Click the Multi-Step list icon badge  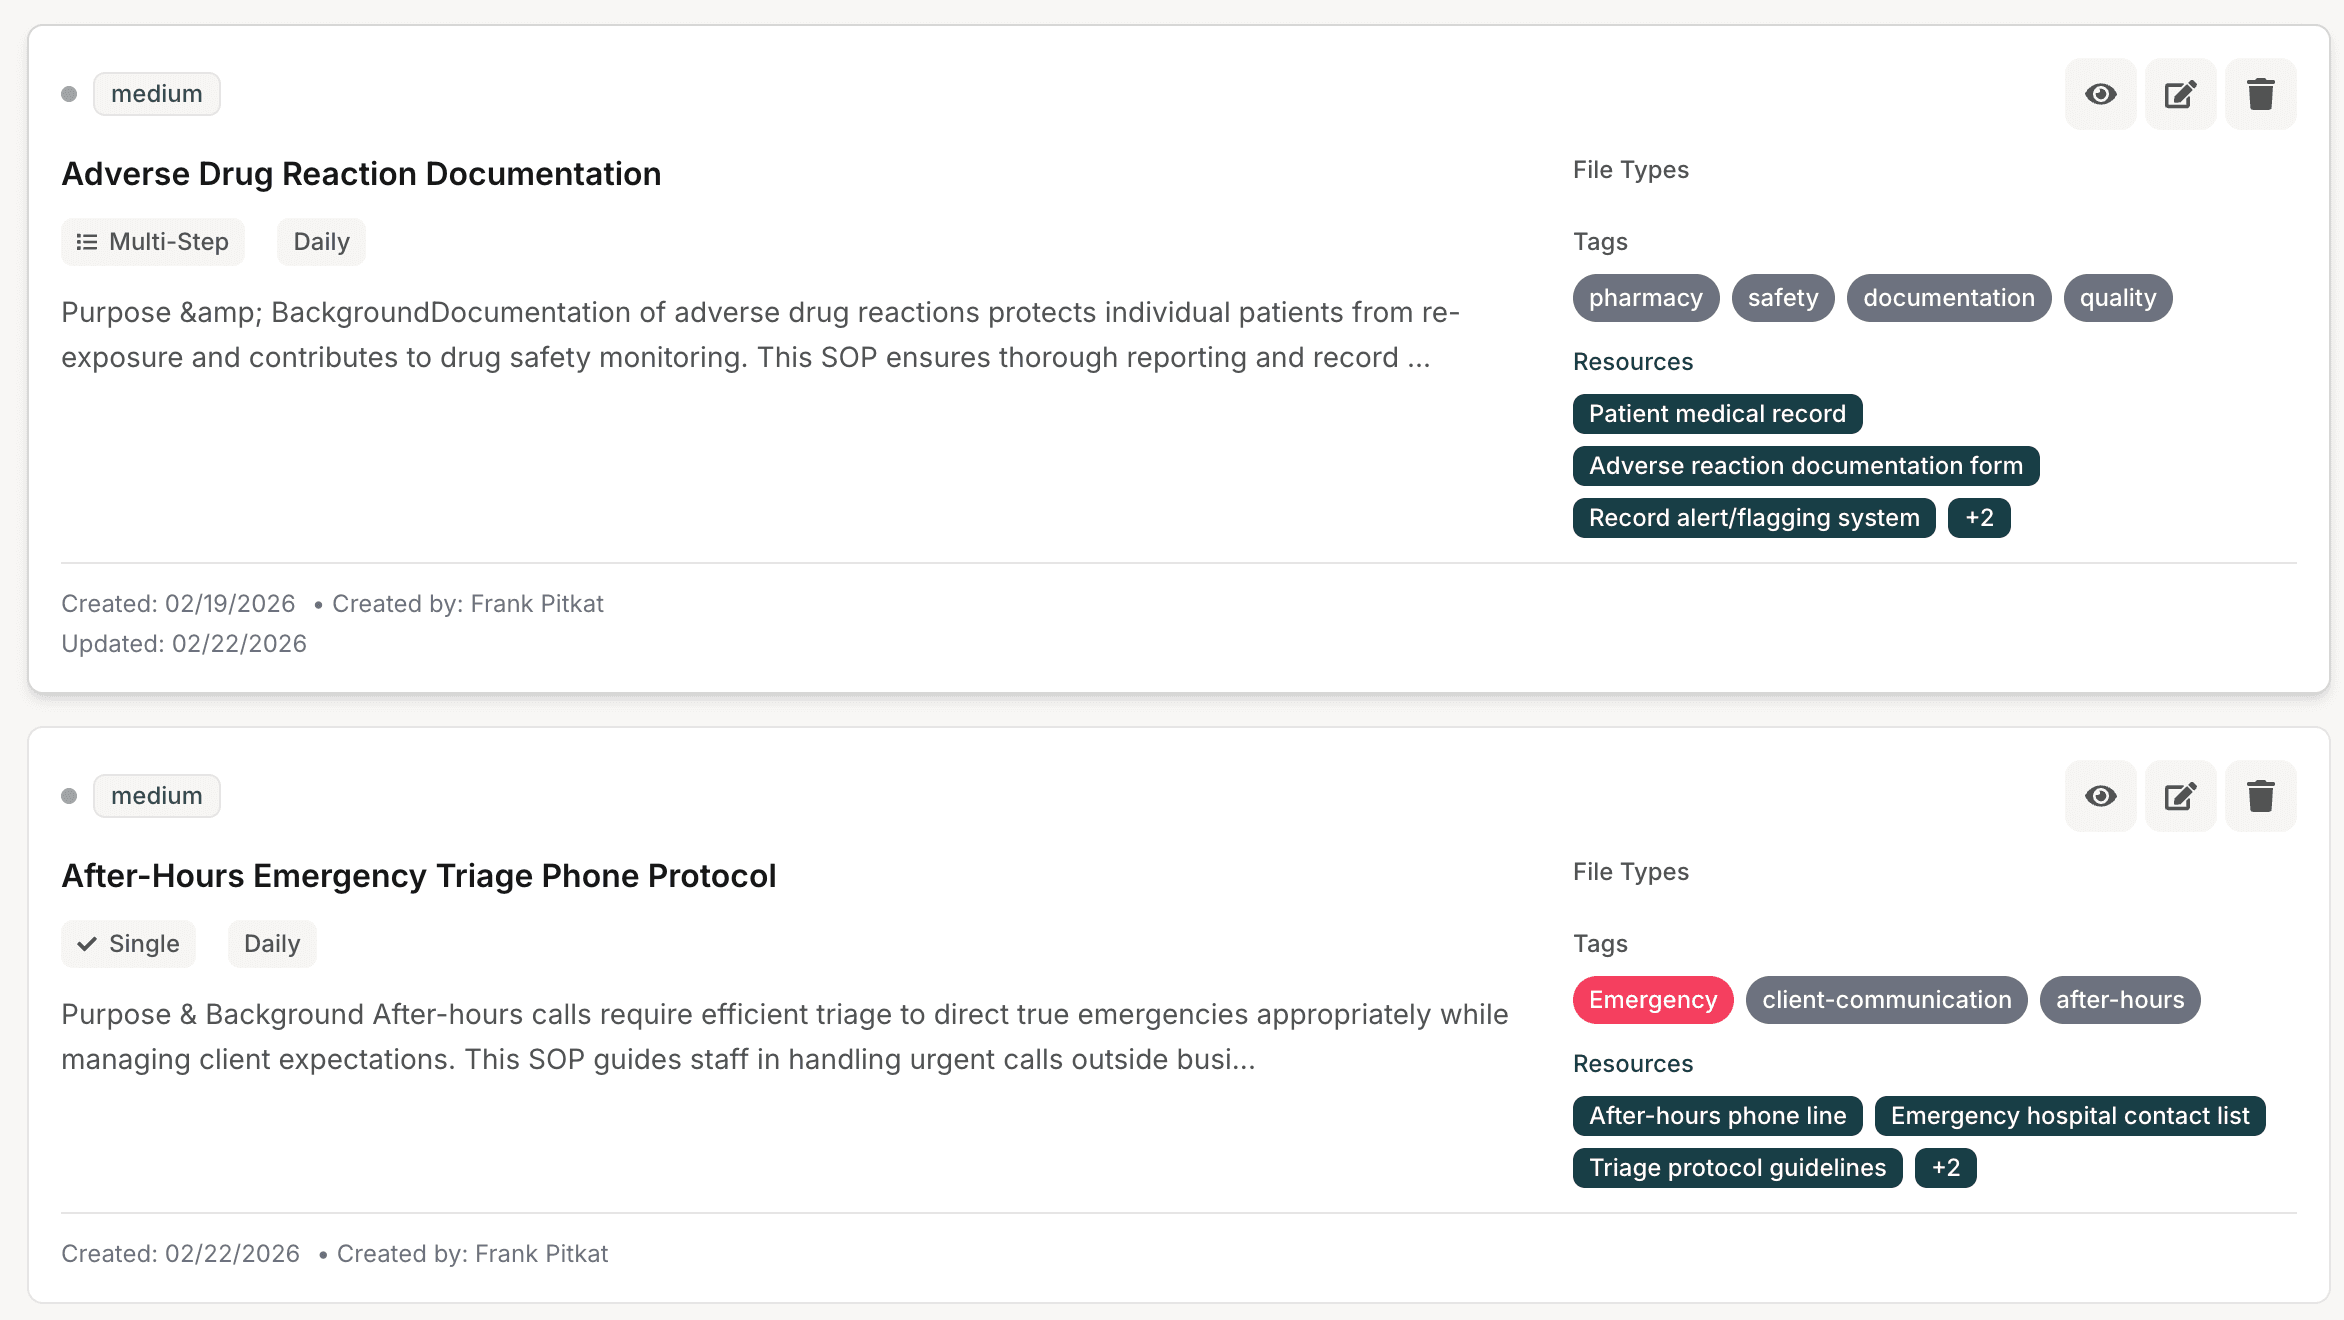pyautogui.click(x=153, y=242)
